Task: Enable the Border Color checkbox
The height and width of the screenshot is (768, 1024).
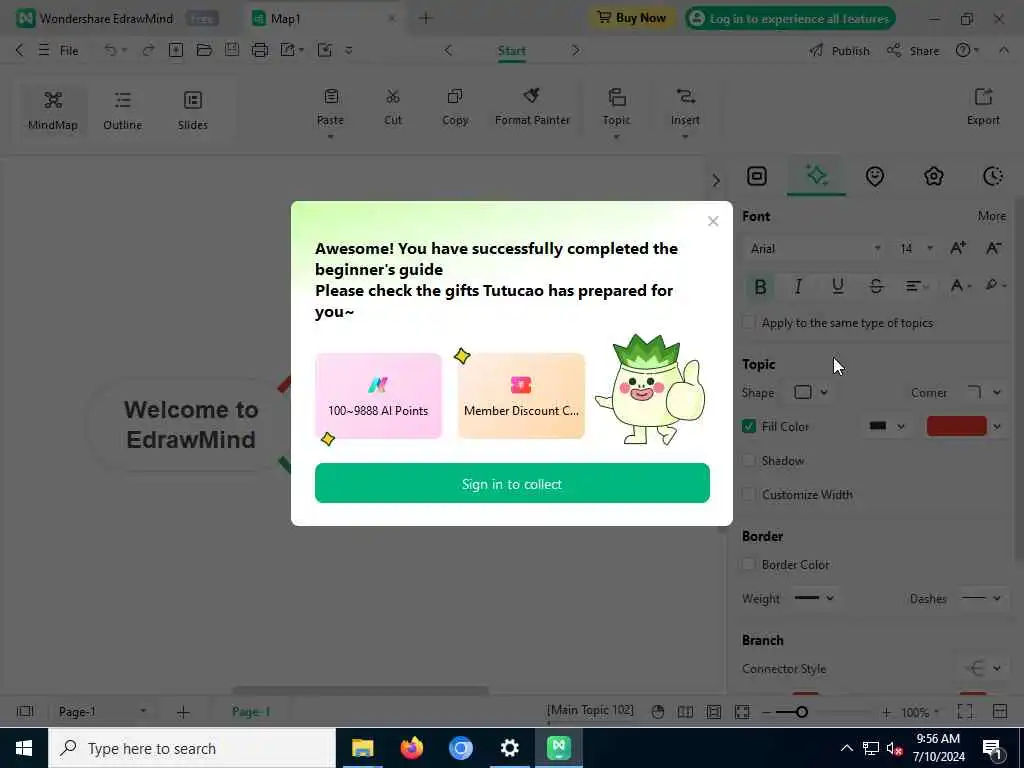Action: 749,564
